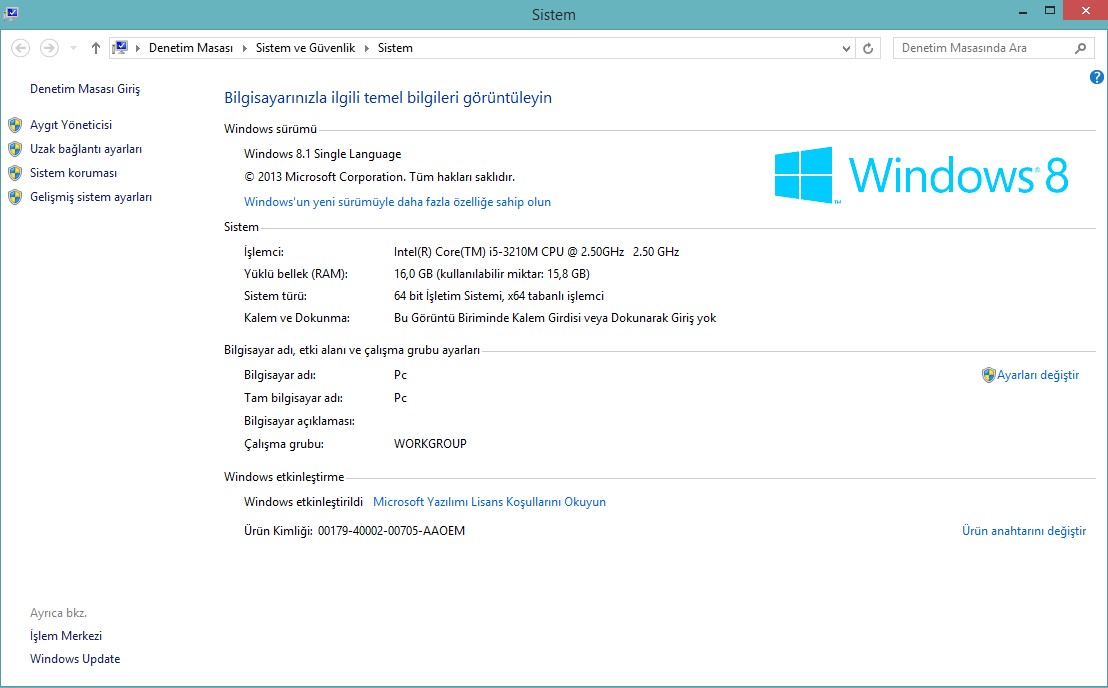Open Sistem koruması
The image size is (1108, 688).
click(73, 173)
